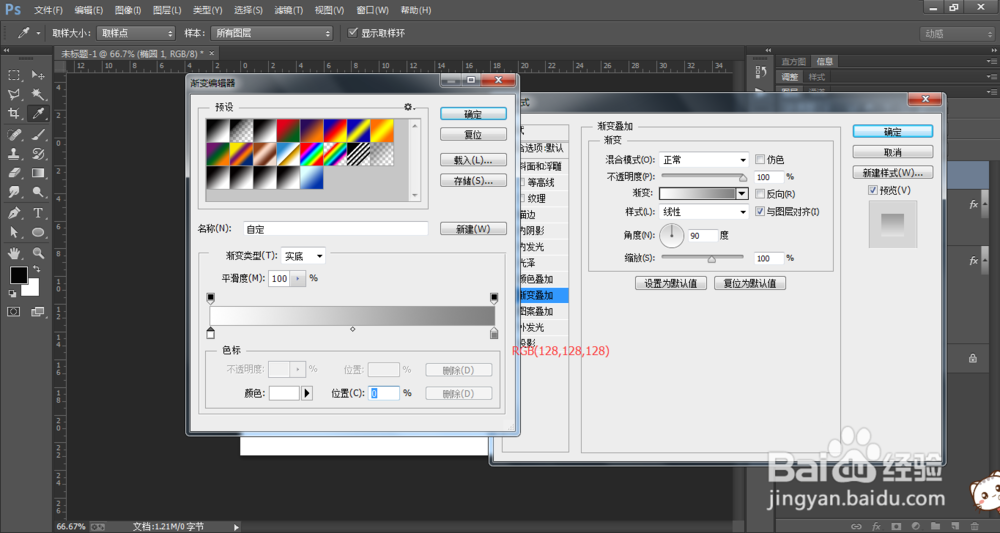Click 确定 in gradient editor

click(473, 114)
